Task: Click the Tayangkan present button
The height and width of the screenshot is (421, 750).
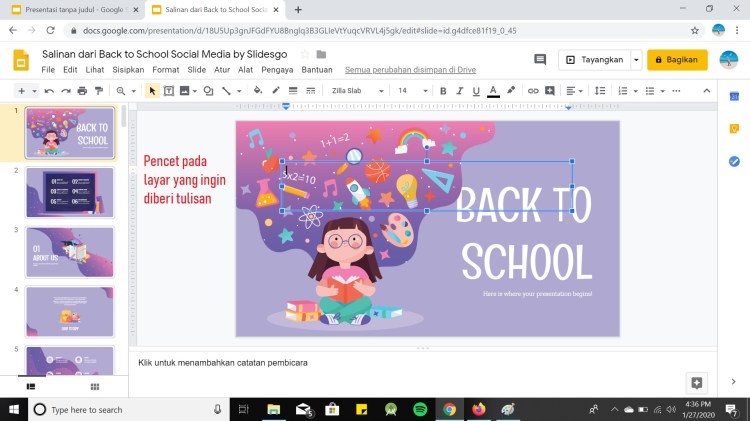Action: coord(594,60)
